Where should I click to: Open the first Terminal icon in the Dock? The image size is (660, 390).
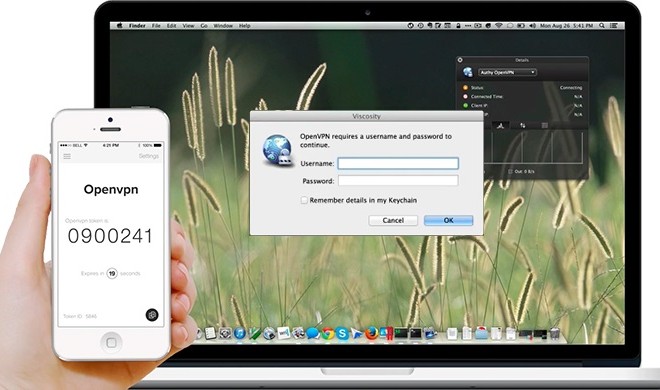pos(401,334)
